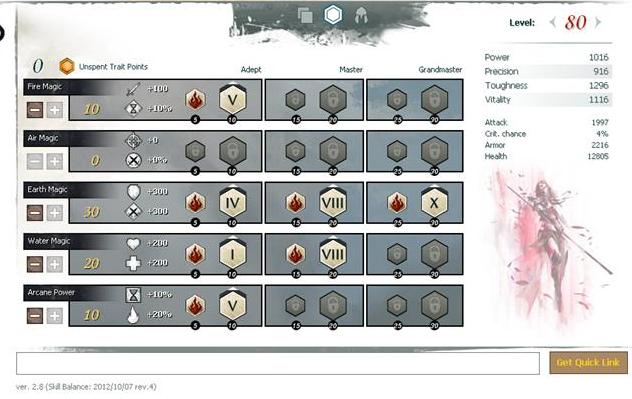Click the Earth Magic adept trait IV
This screenshot has height=399, width=632.
coord(233,202)
